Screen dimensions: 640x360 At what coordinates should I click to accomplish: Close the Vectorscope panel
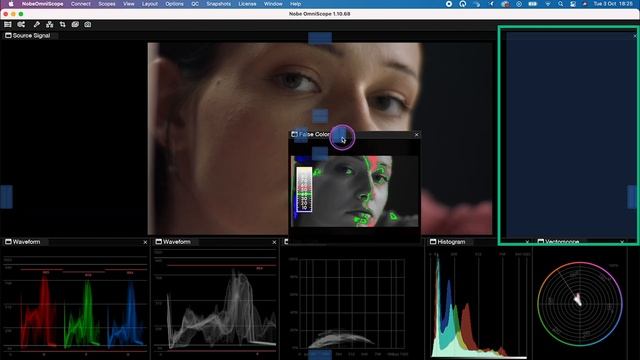pyautogui.click(x=622, y=242)
